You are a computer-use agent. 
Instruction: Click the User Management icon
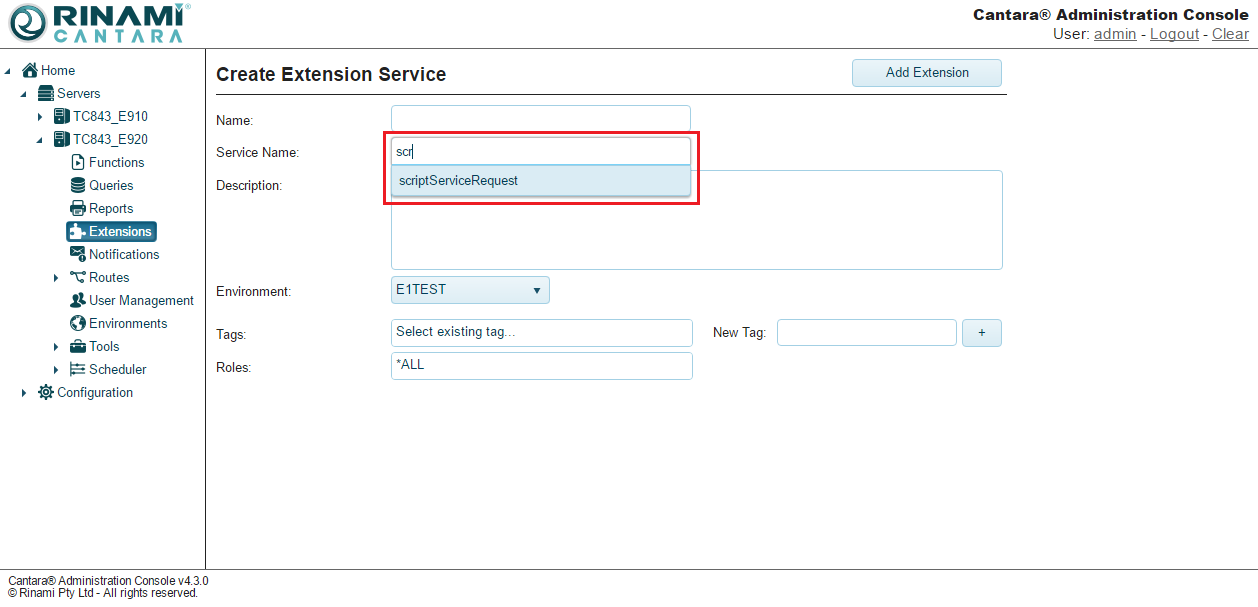pos(78,300)
